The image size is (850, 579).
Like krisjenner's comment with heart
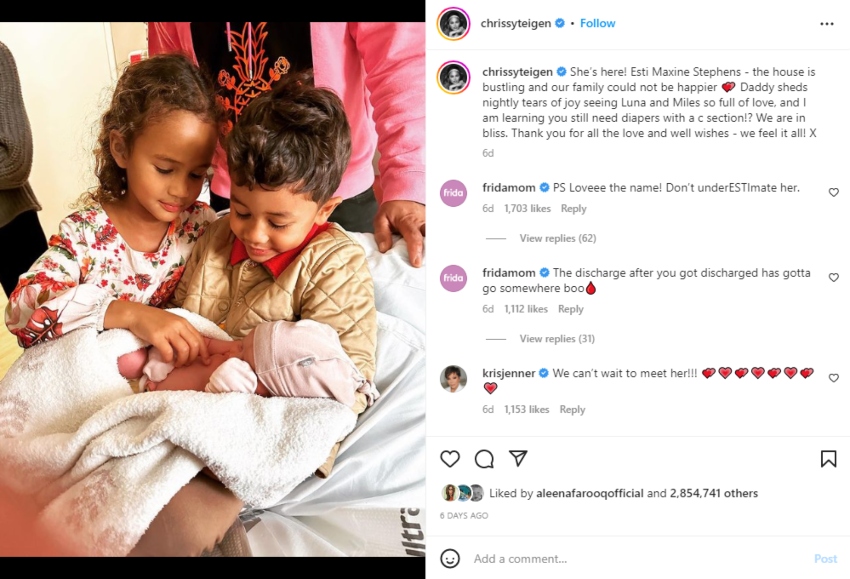click(x=834, y=377)
